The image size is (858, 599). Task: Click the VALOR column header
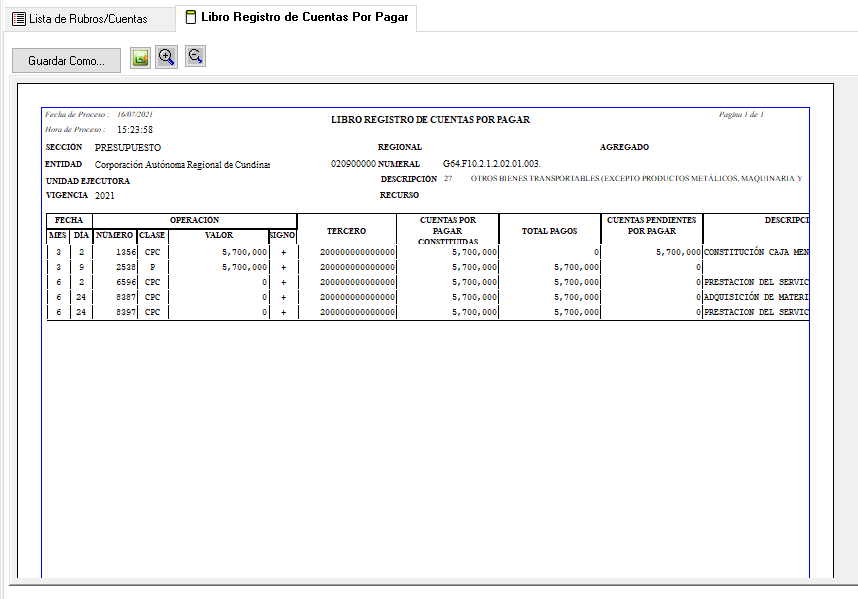pos(218,236)
